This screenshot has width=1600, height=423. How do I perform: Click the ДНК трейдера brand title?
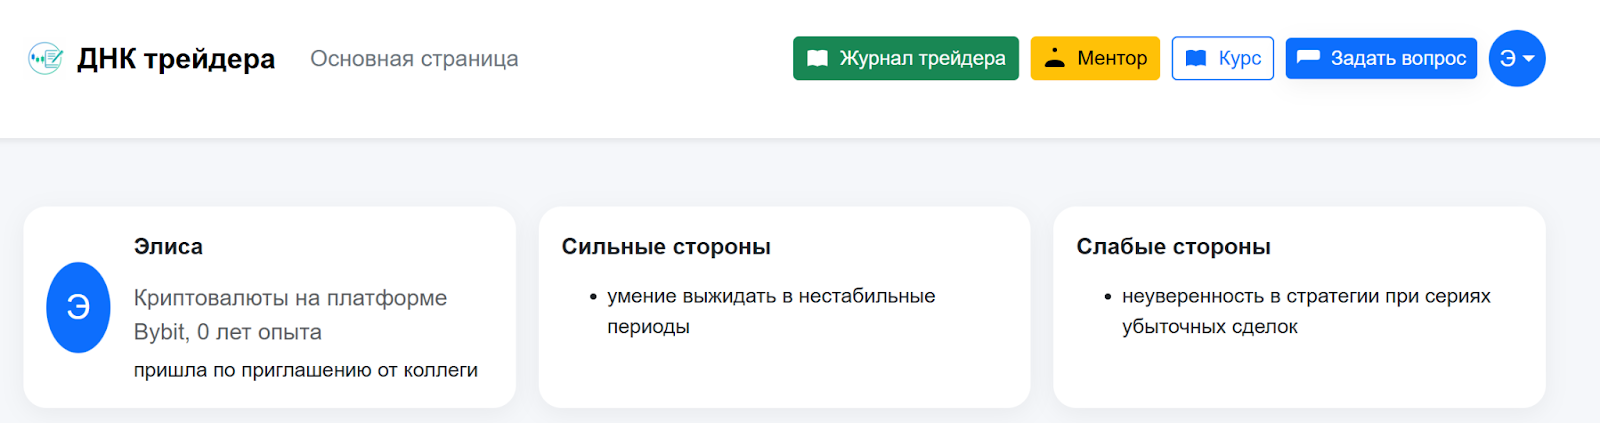(x=176, y=59)
